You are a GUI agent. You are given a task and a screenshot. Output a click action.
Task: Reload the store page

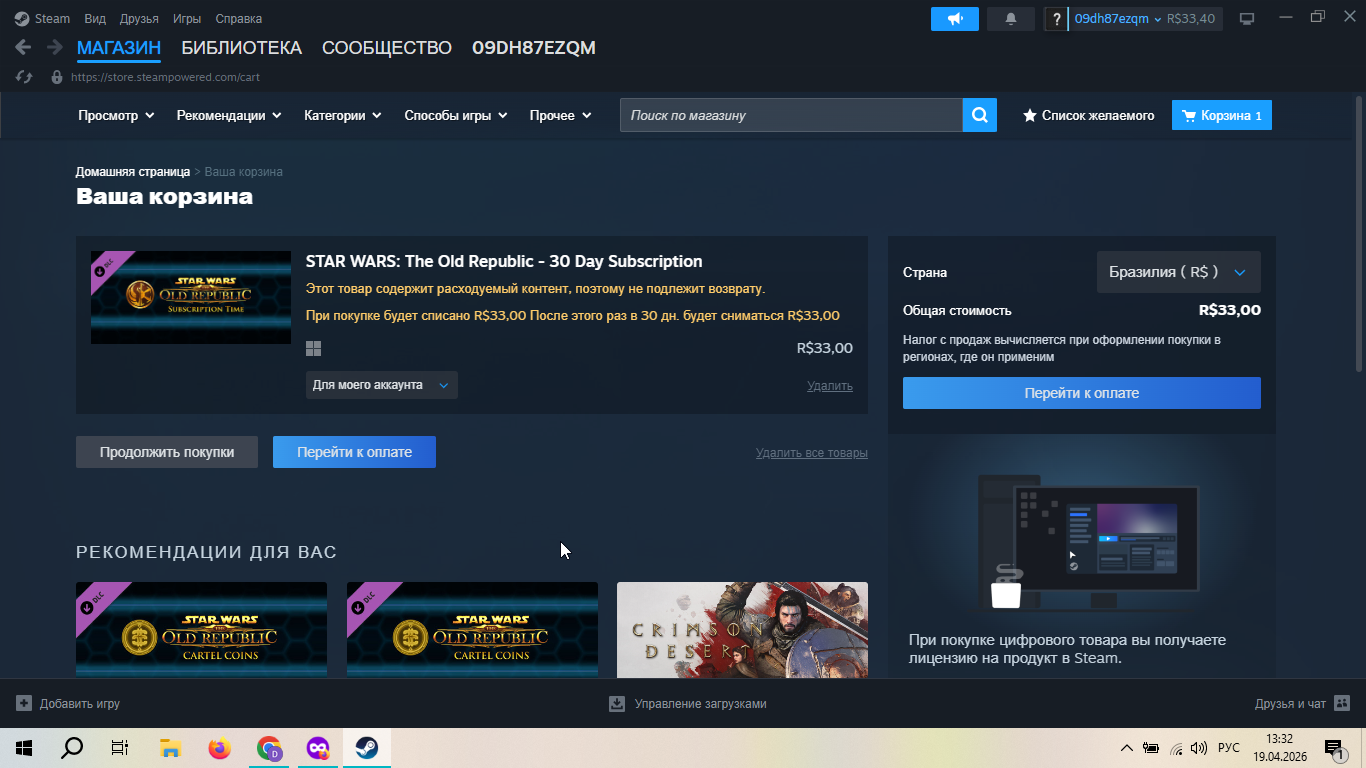(25, 77)
